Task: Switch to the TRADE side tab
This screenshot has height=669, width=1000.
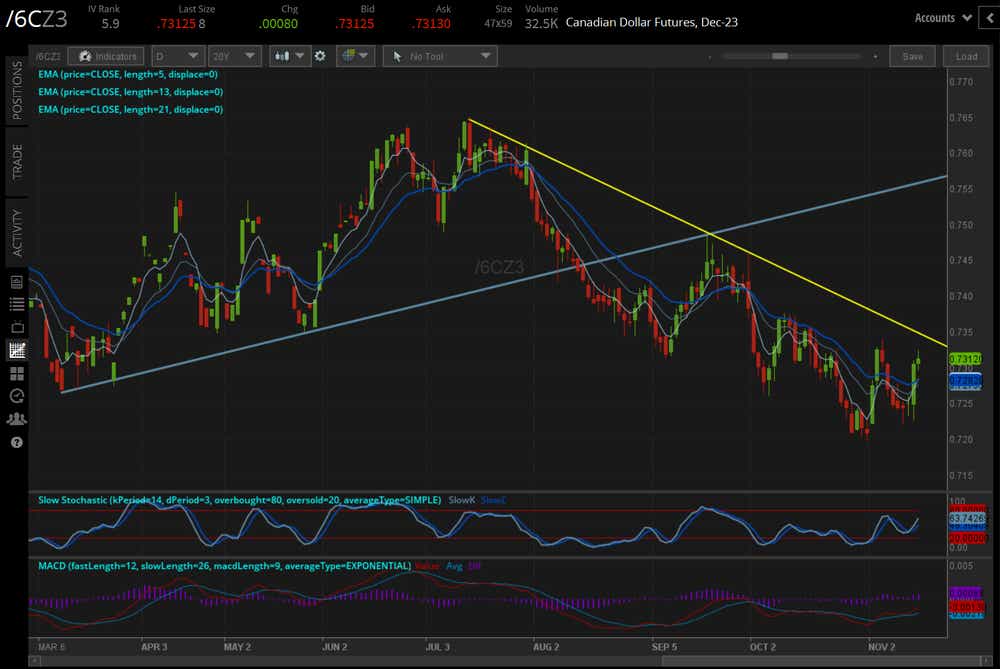Action: [17, 162]
